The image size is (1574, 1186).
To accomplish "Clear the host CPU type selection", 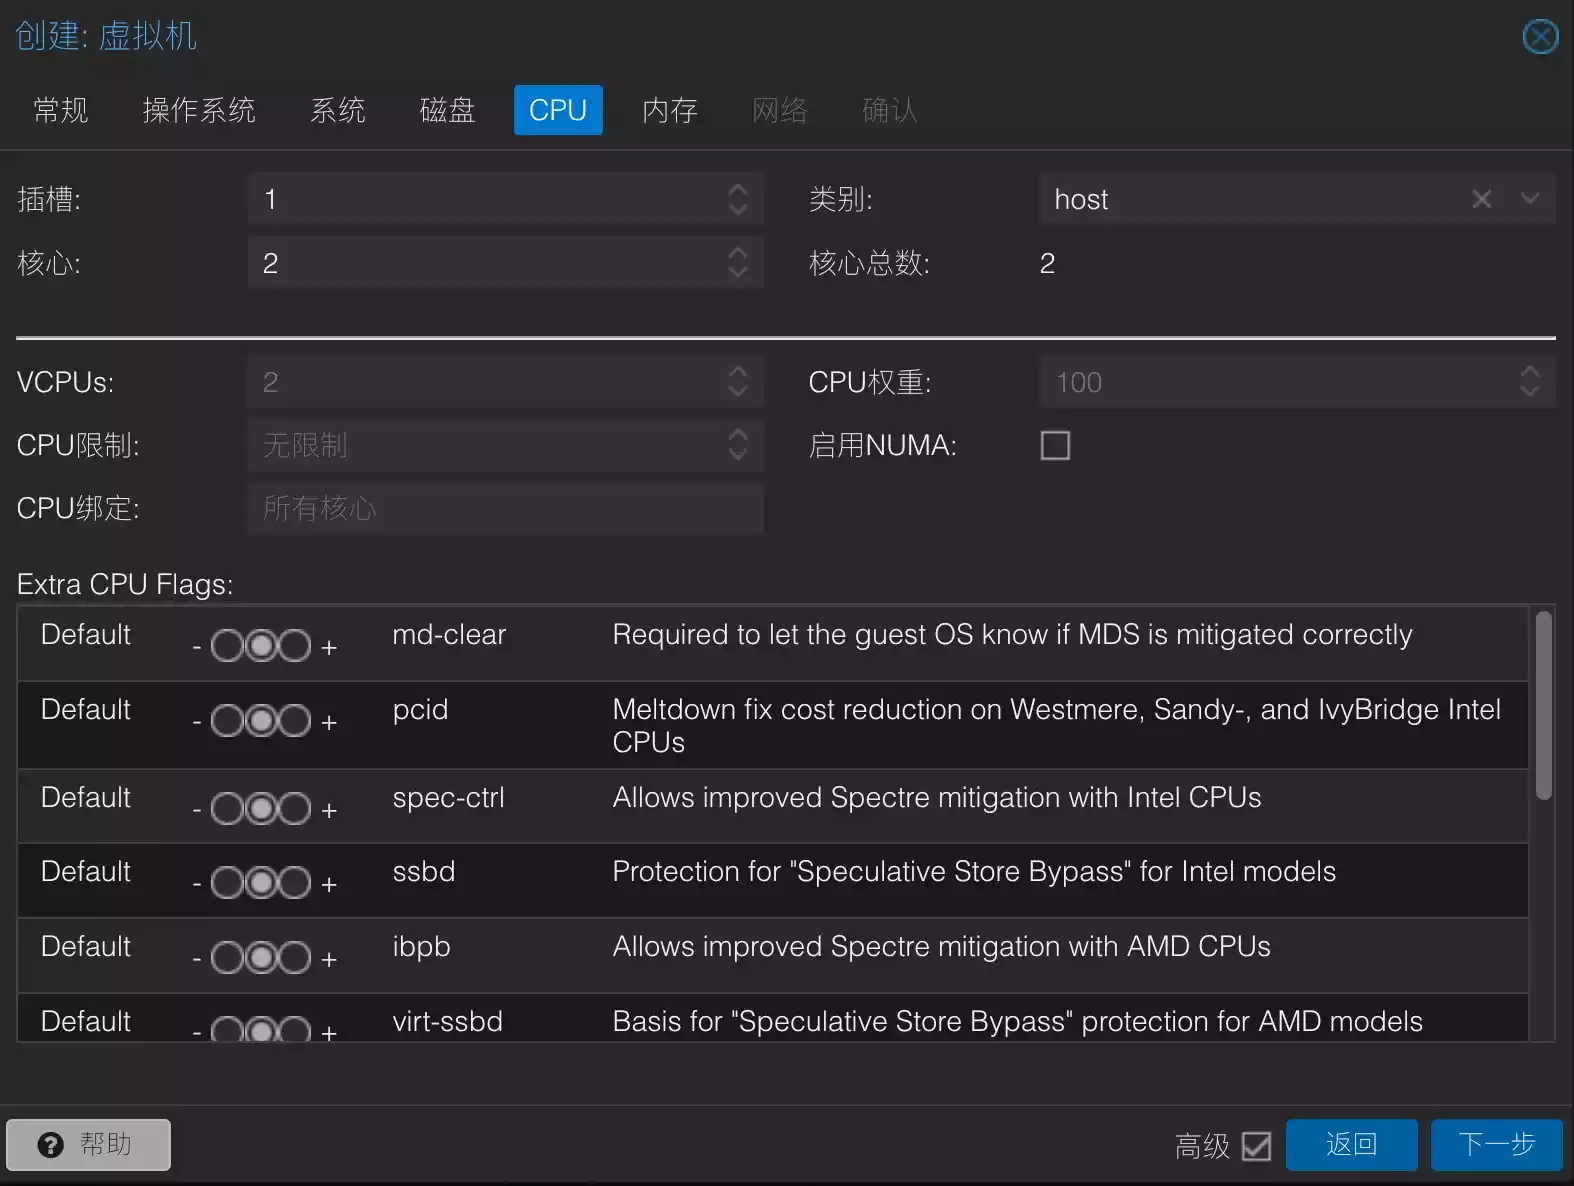I will [x=1481, y=199].
